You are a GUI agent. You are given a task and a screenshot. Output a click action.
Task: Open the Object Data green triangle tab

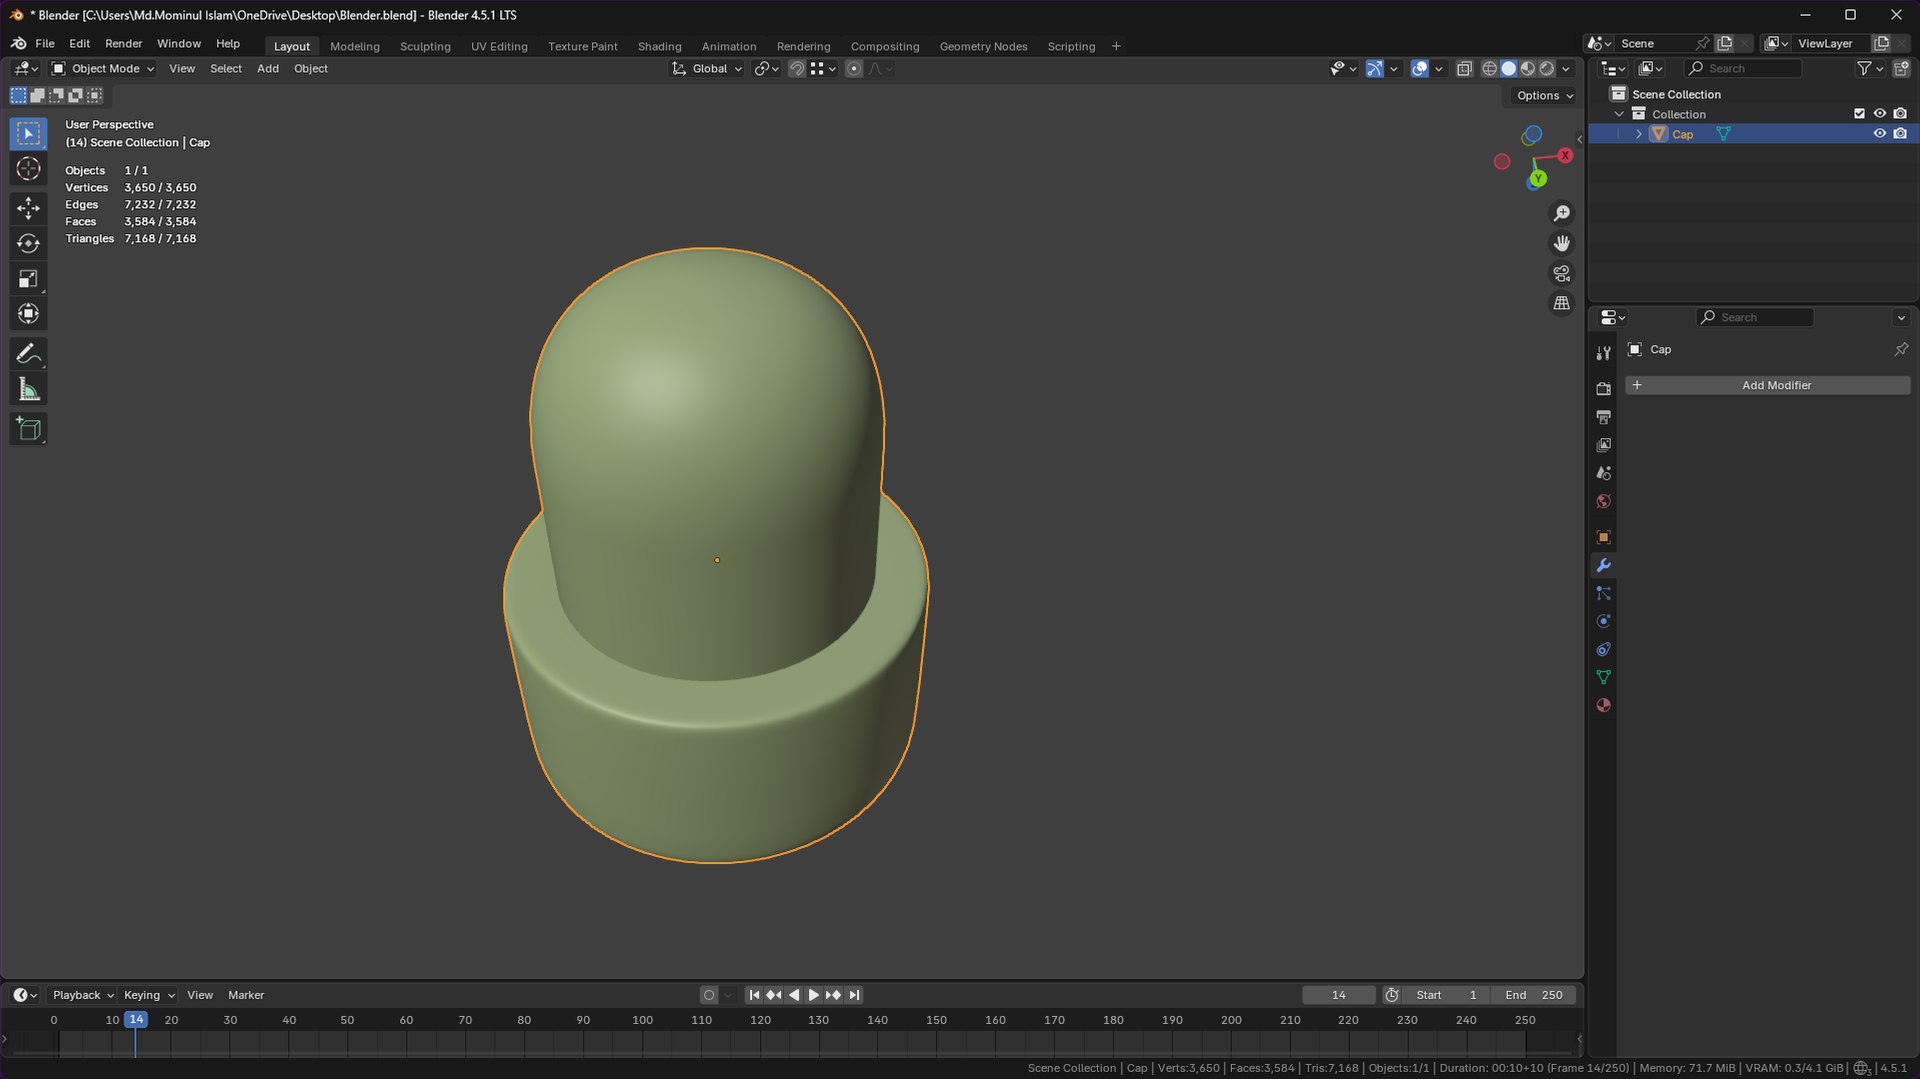(1603, 677)
